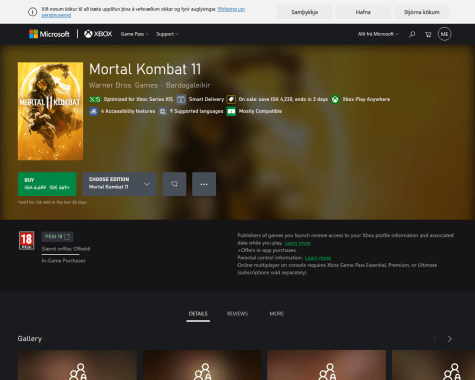
Task: Click the Smart Delivery label
Action: [206, 99]
